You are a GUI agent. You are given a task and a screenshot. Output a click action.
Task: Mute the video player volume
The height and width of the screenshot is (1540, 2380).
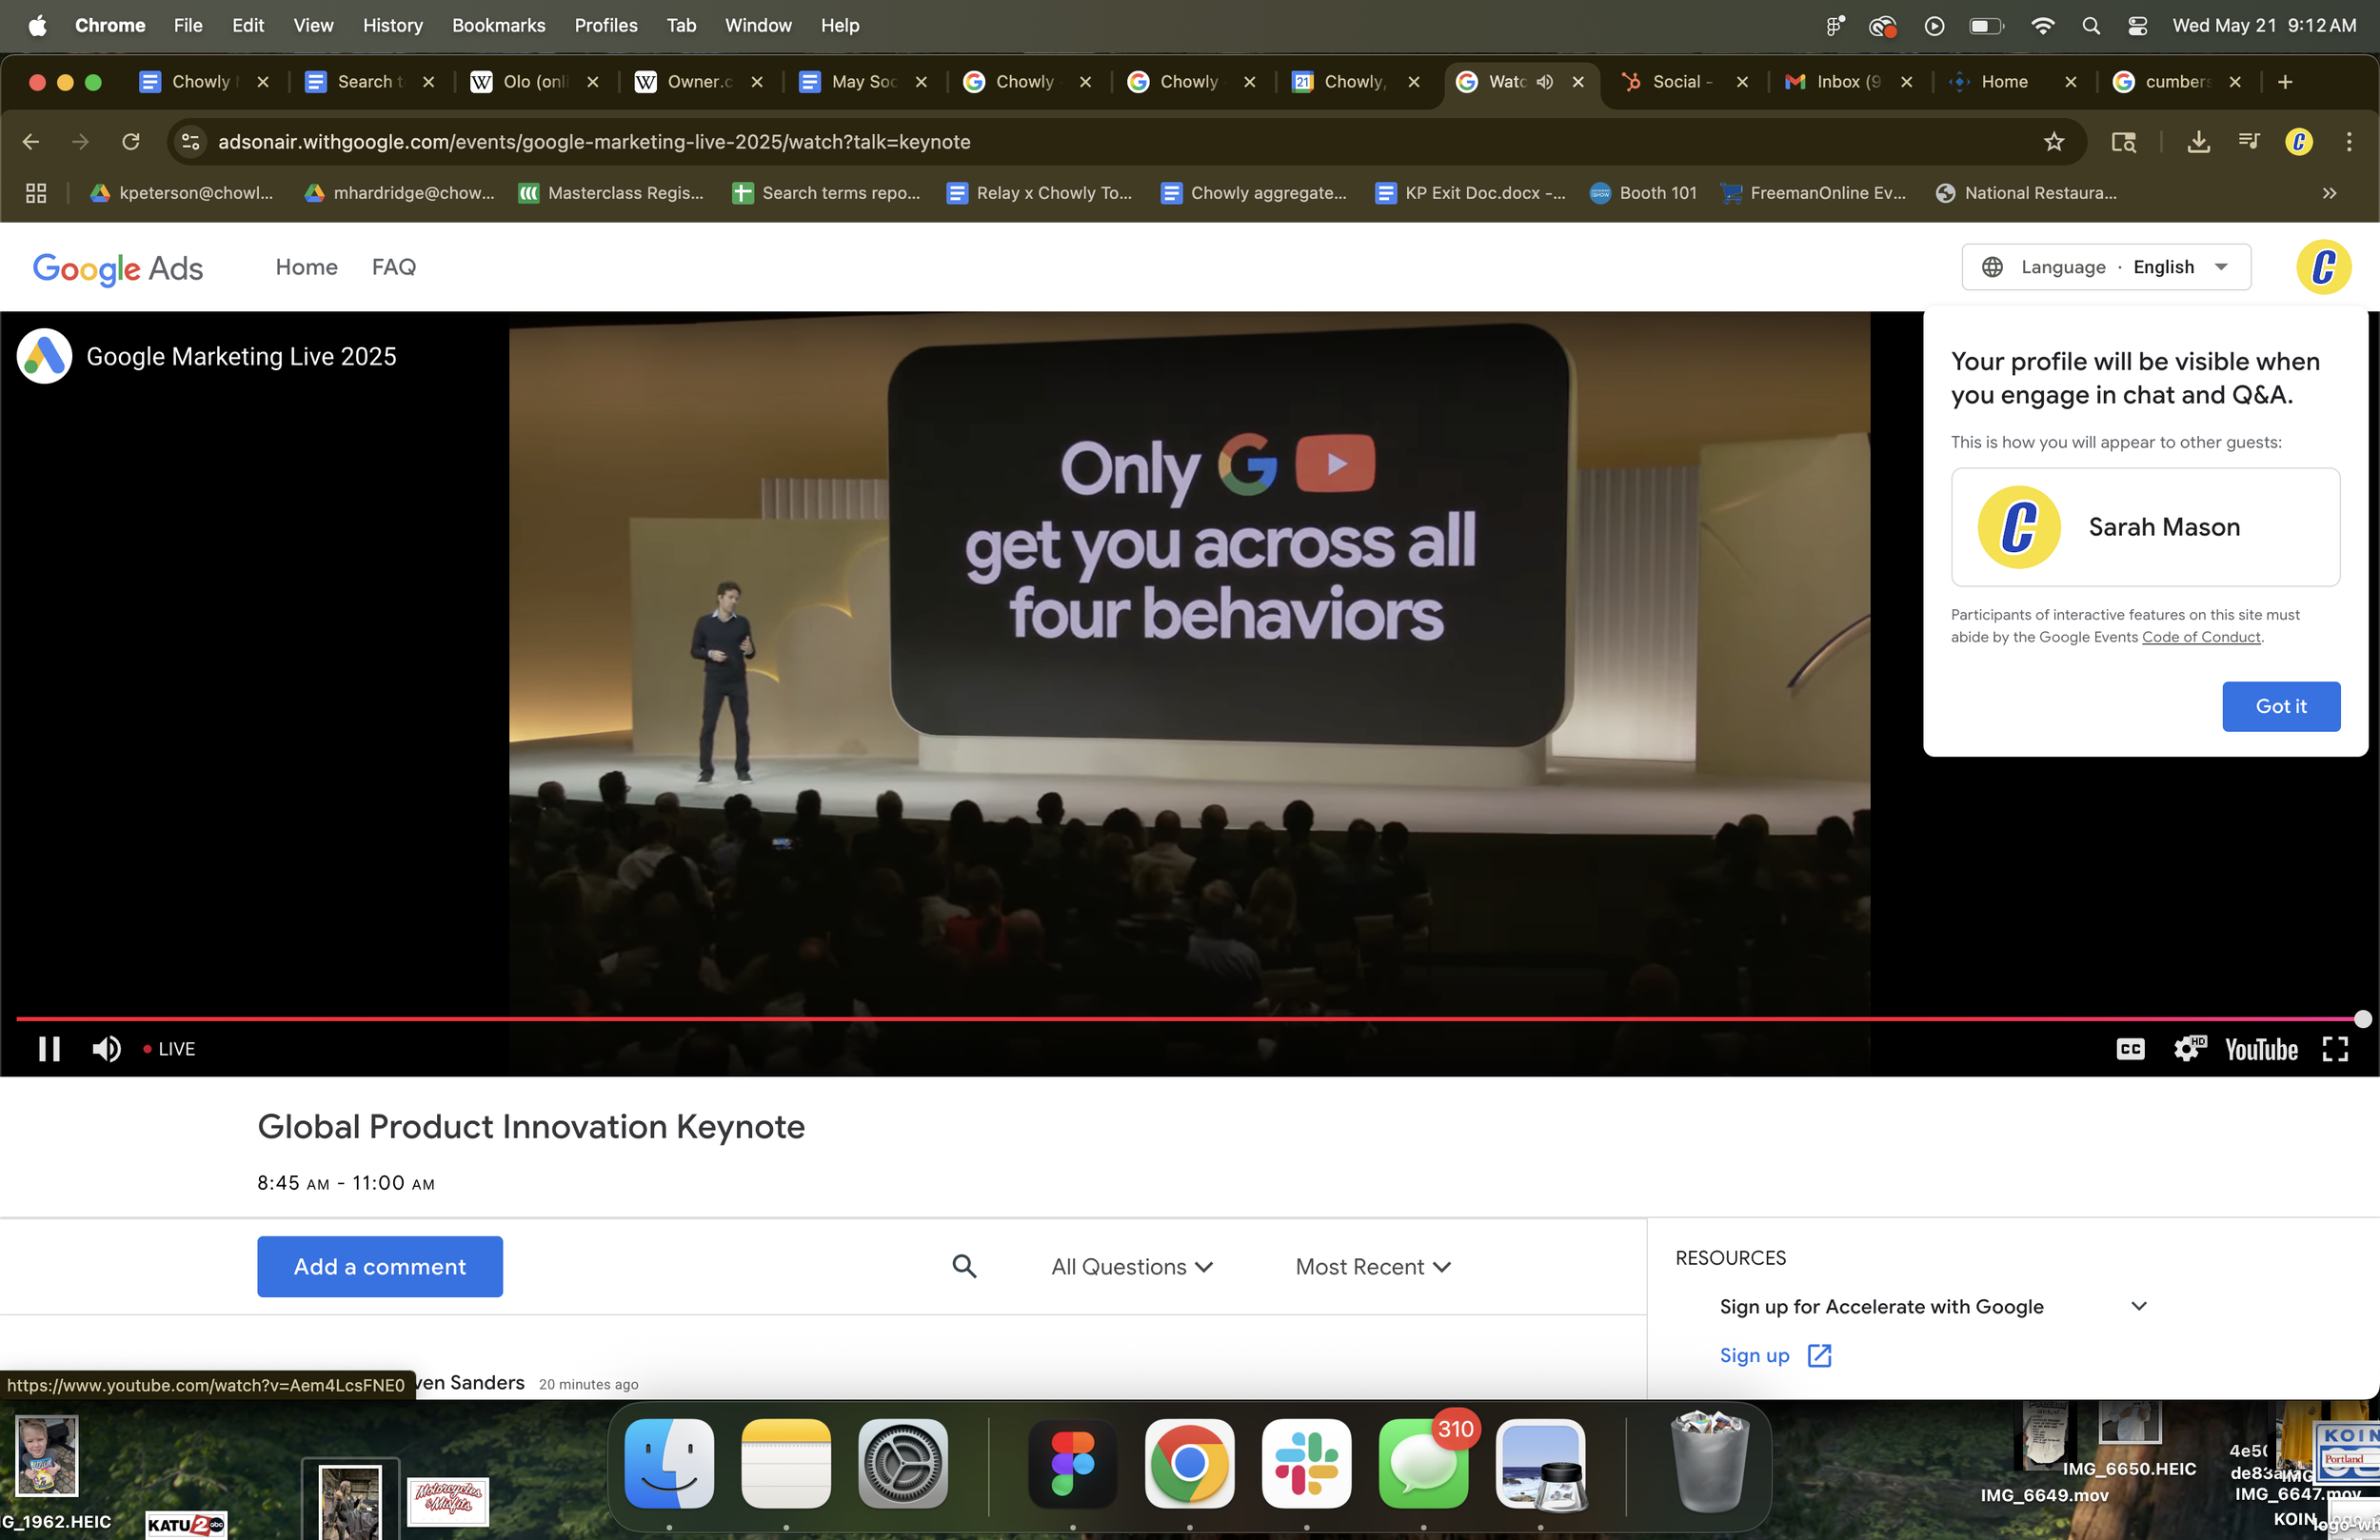[x=106, y=1048]
